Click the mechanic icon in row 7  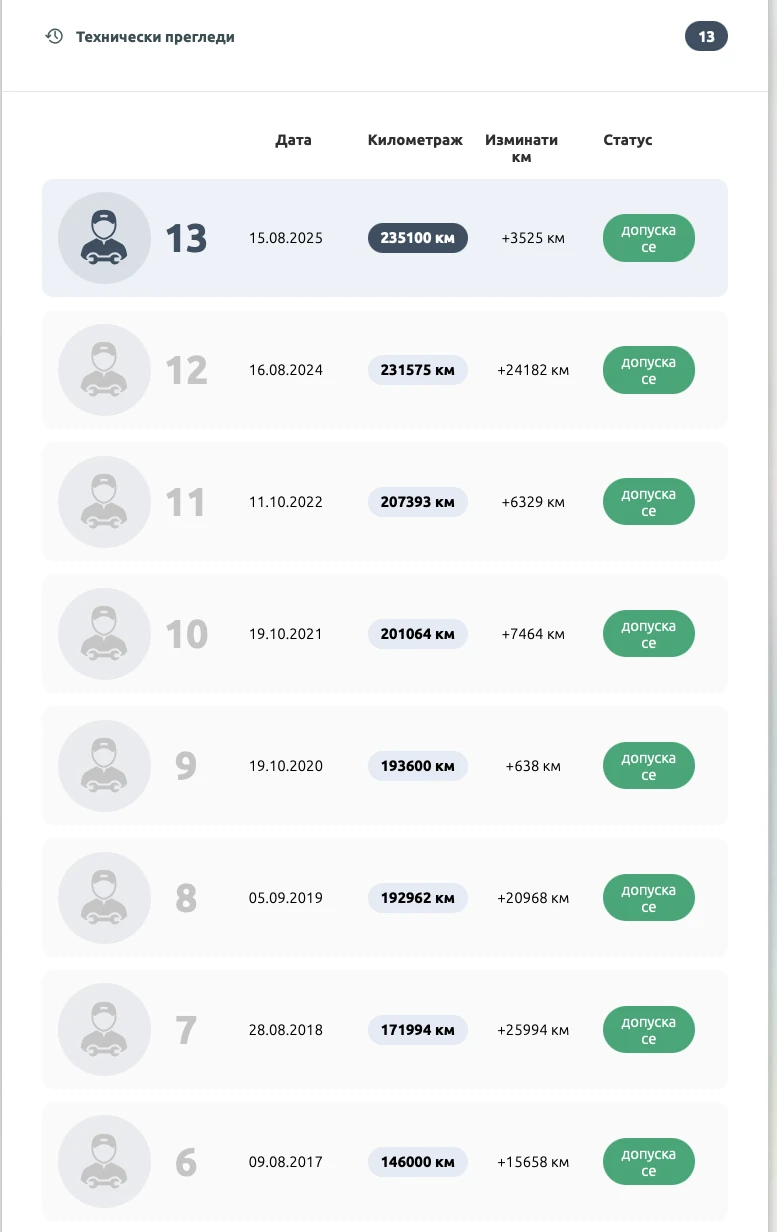tap(105, 1030)
